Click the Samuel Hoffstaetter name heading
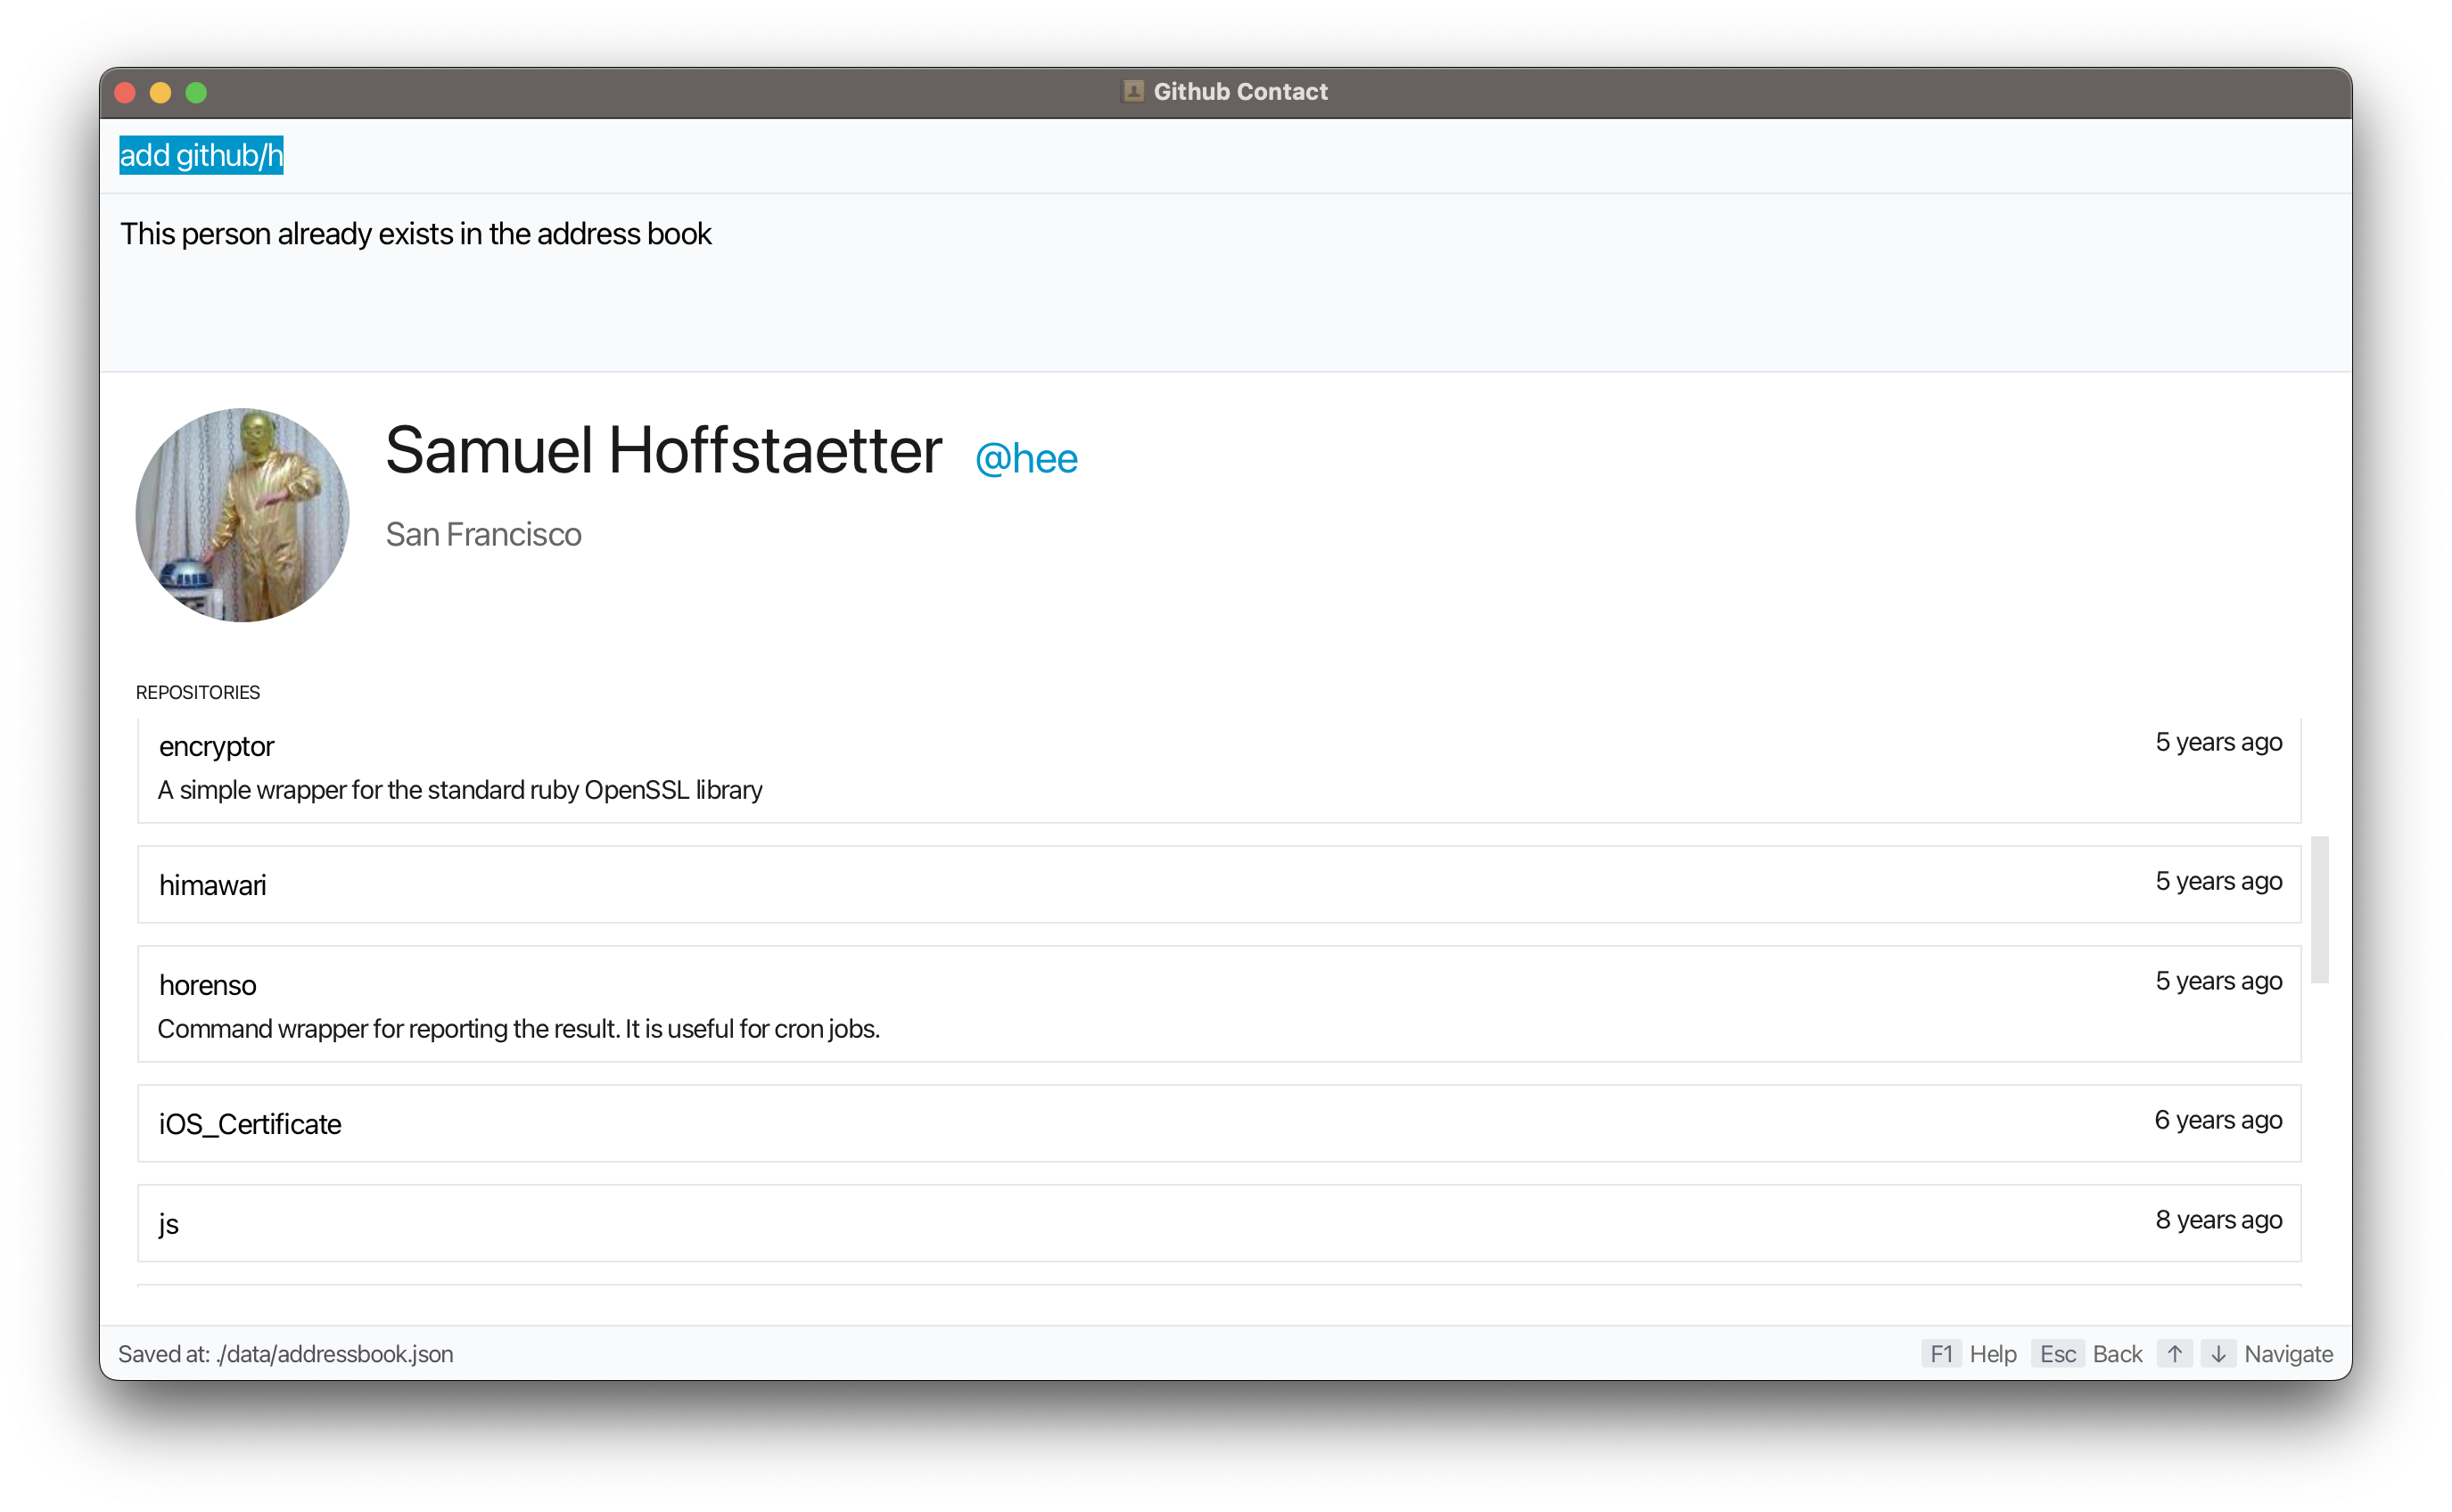 [663, 451]
